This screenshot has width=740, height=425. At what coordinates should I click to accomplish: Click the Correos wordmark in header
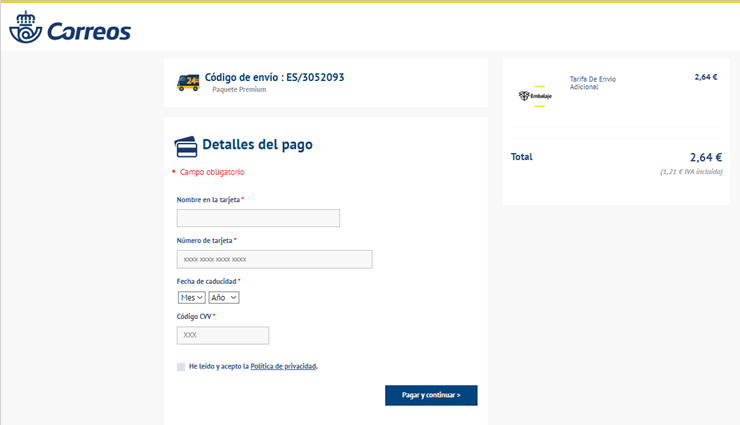88,32
